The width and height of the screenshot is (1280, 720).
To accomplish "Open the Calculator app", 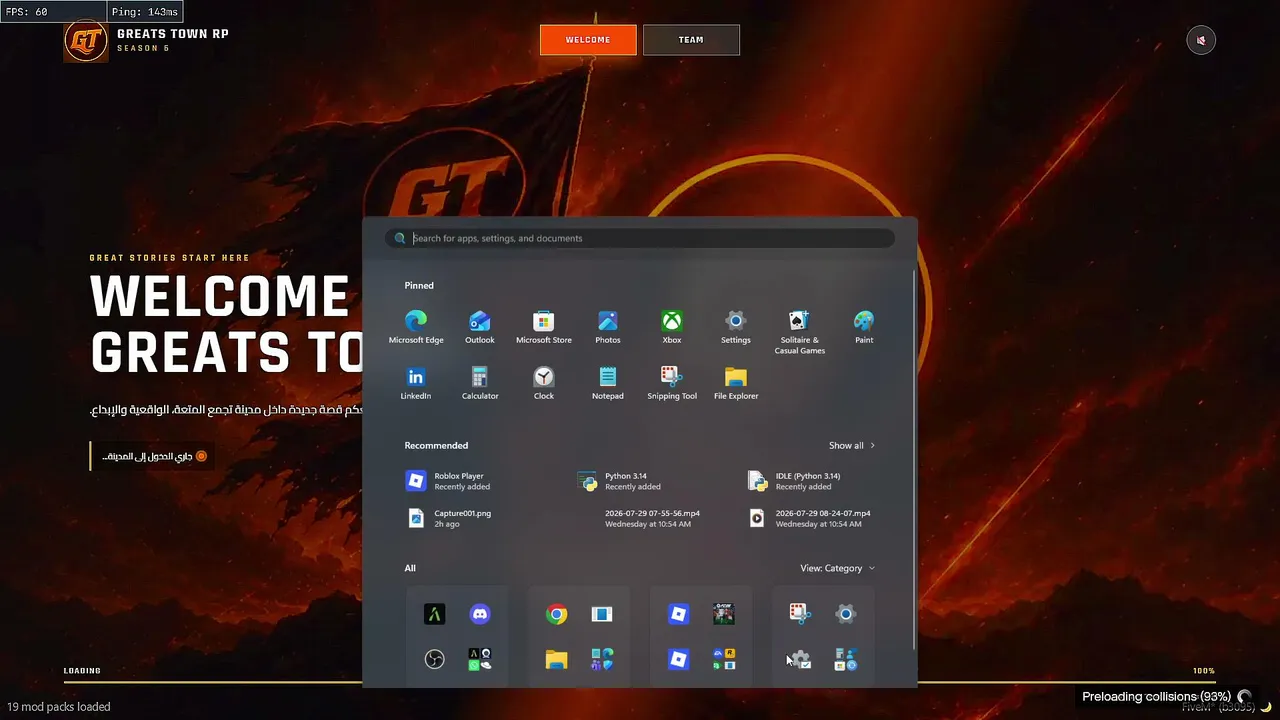I will [x=480, y=383].
